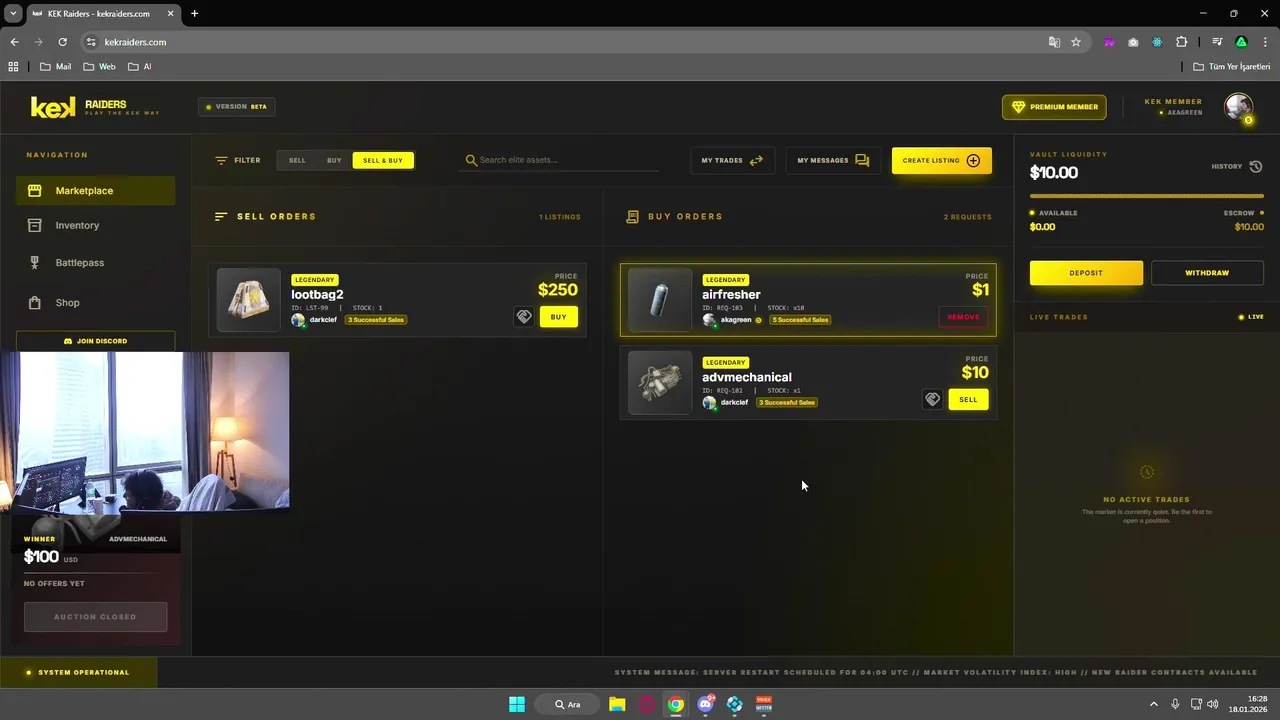
Task: Click the disabled Auction Closed button
Action: tap(95, 617)
